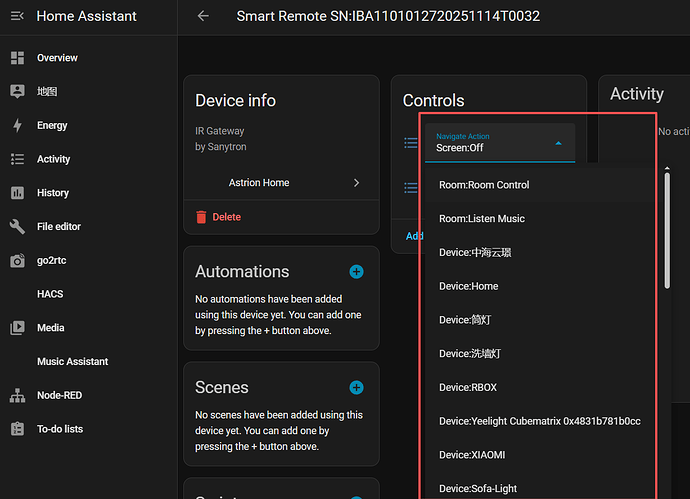
Task: Click the IR Gateway text
Action: (x=220, y=131)
